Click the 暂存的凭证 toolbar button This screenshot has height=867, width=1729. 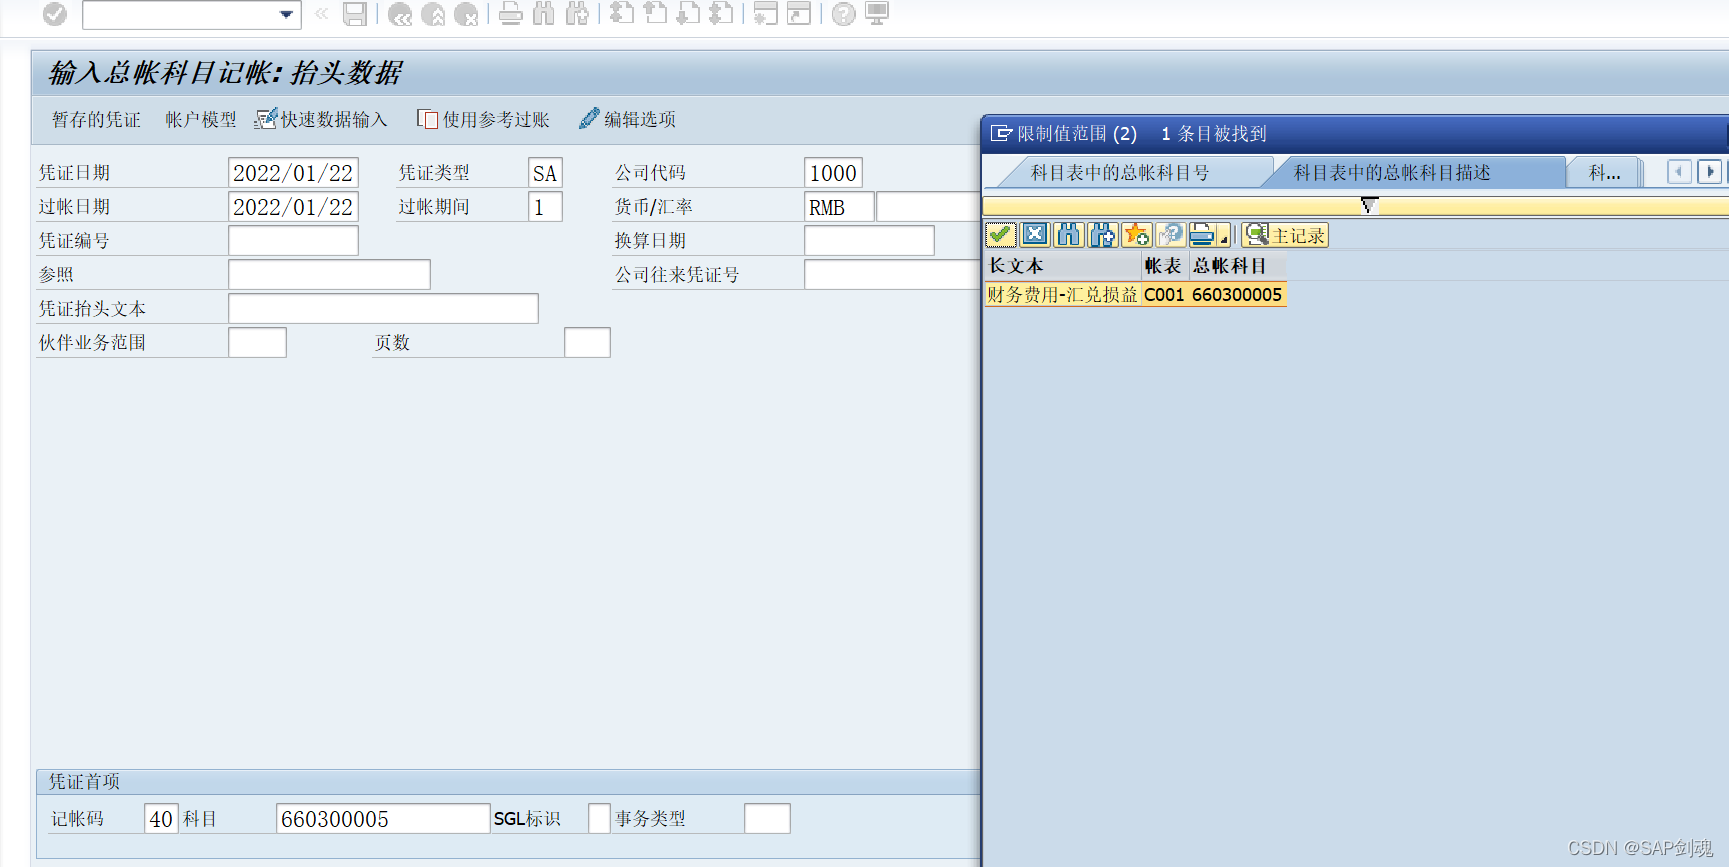tap(96, 119)
